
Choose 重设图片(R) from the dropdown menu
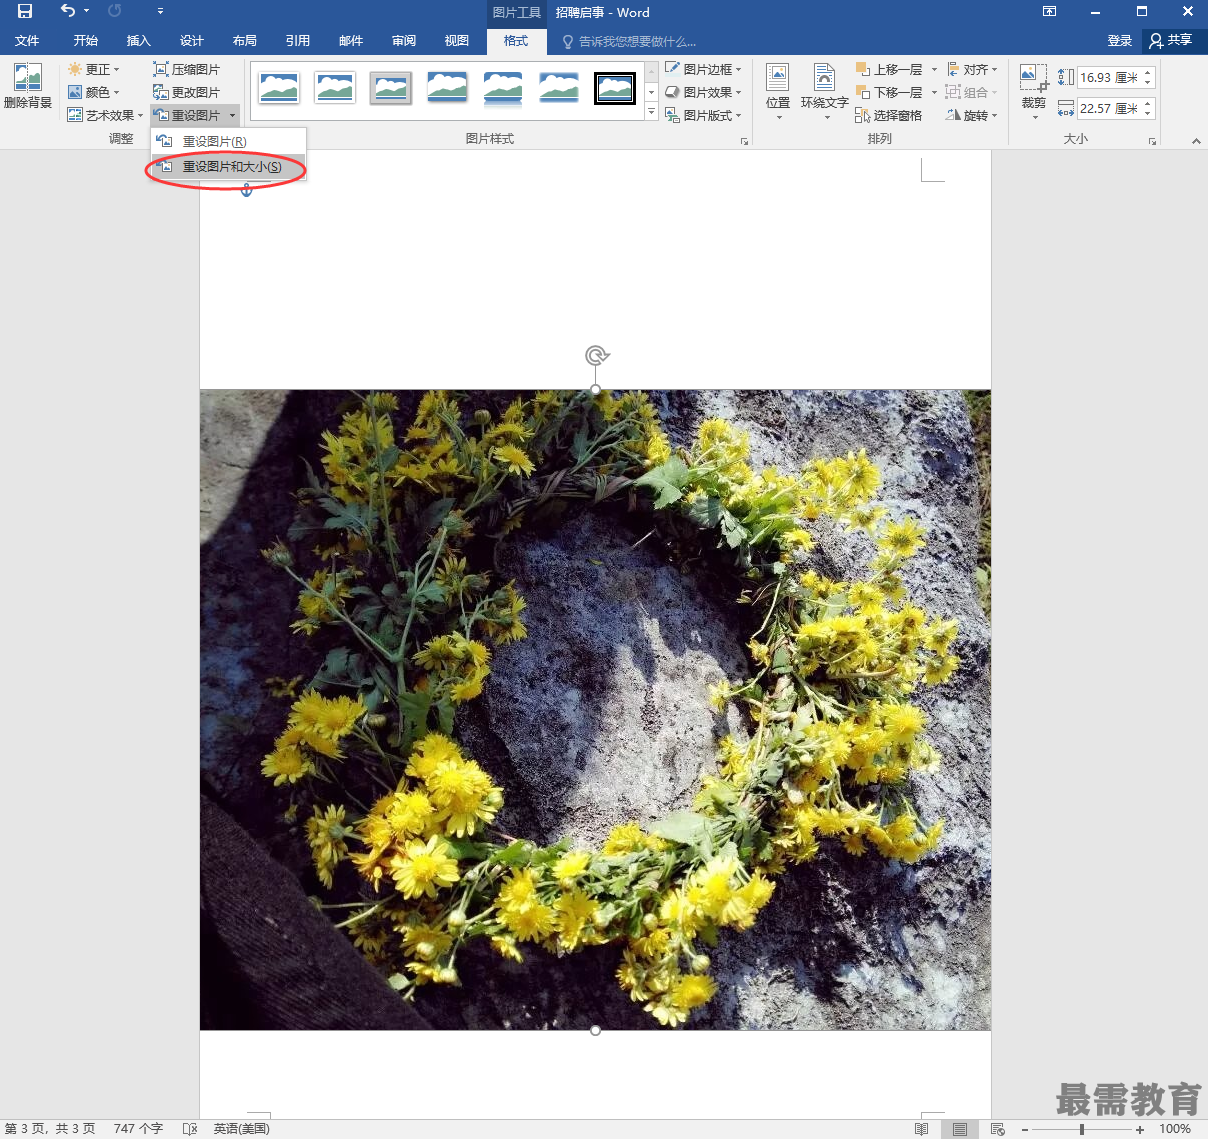228,141
